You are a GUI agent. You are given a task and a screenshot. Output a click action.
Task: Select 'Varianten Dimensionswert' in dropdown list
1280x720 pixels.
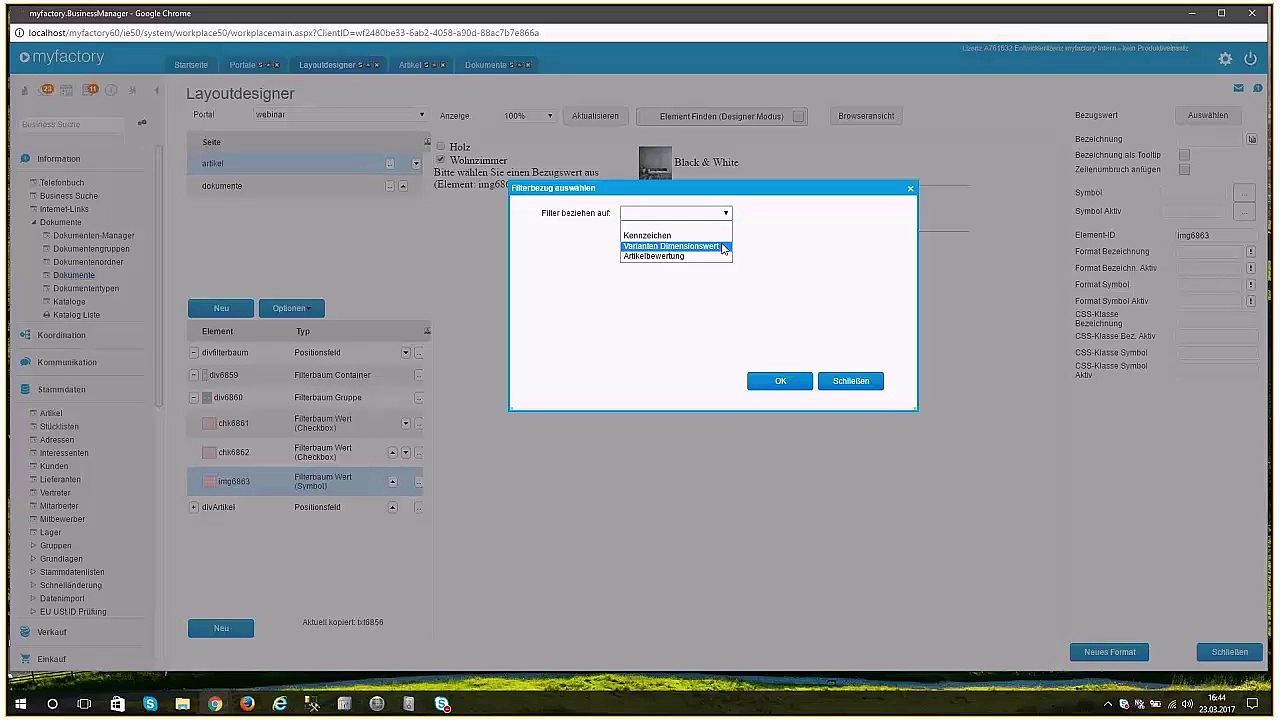tap(676, 246)
